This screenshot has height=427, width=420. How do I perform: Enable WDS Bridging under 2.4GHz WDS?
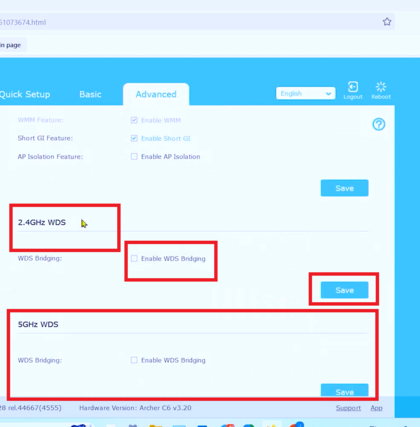(134, 258)
